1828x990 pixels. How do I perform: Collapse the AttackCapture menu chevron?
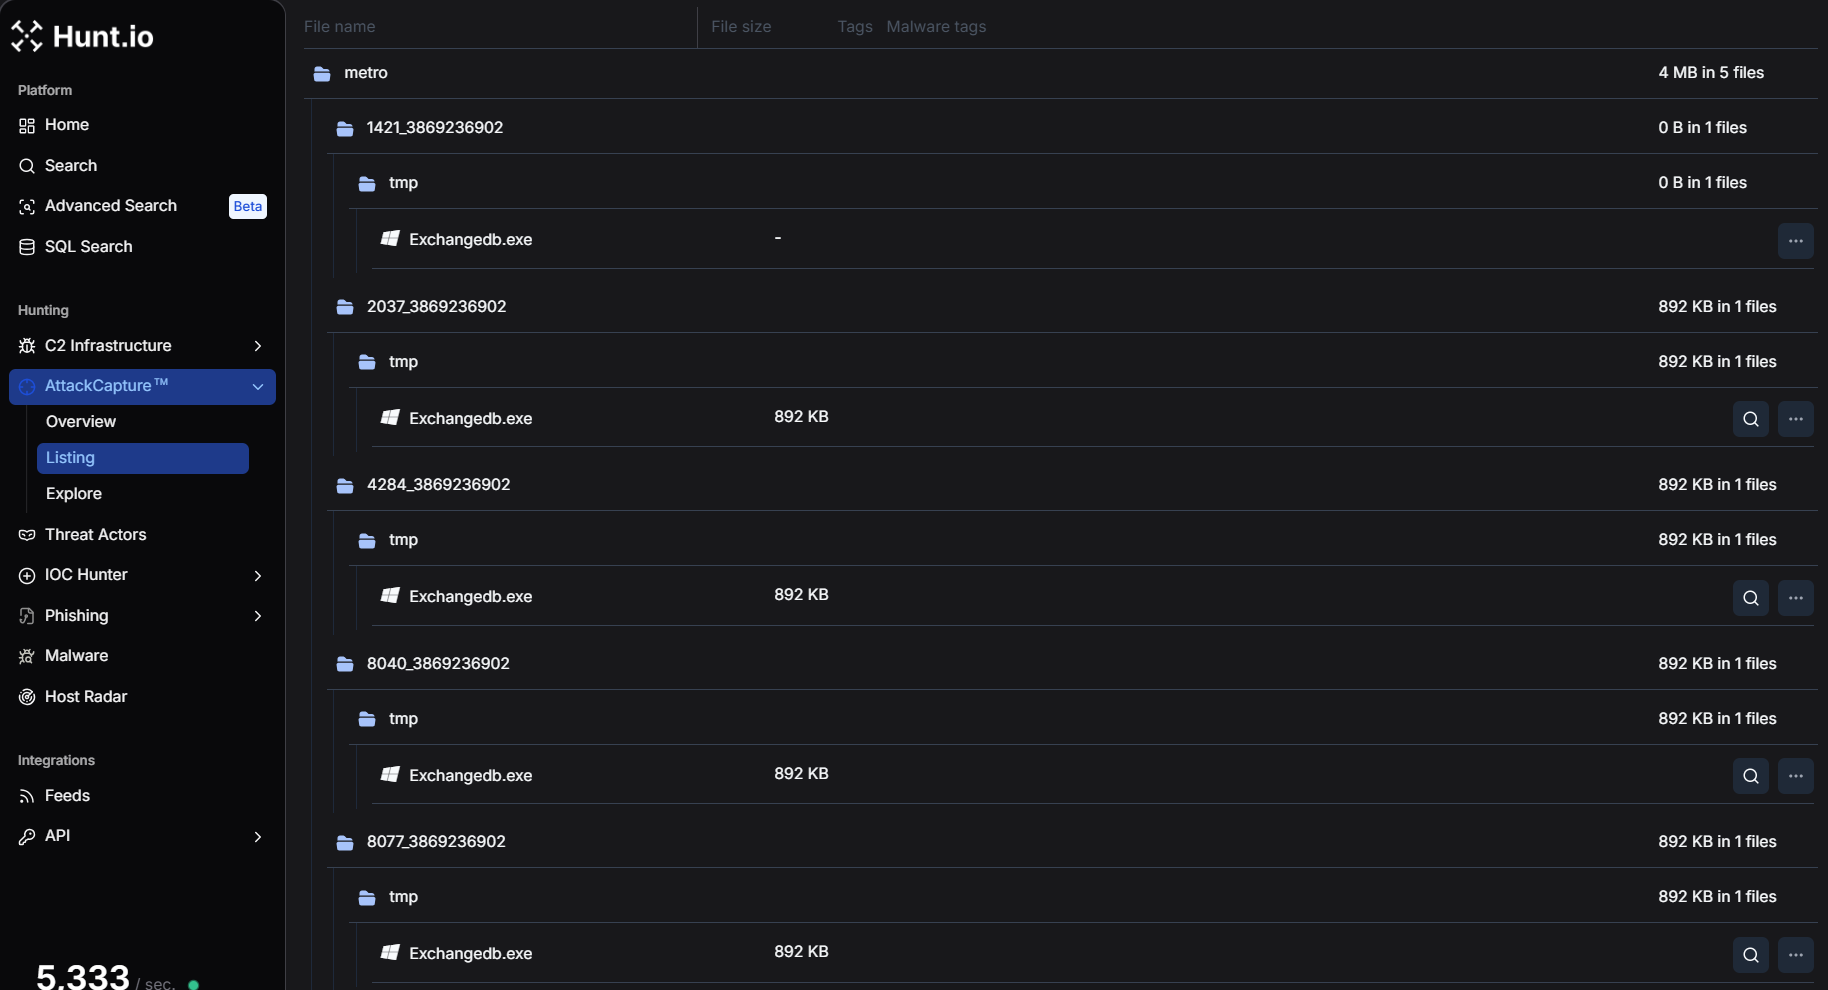[x=258, y=387]
